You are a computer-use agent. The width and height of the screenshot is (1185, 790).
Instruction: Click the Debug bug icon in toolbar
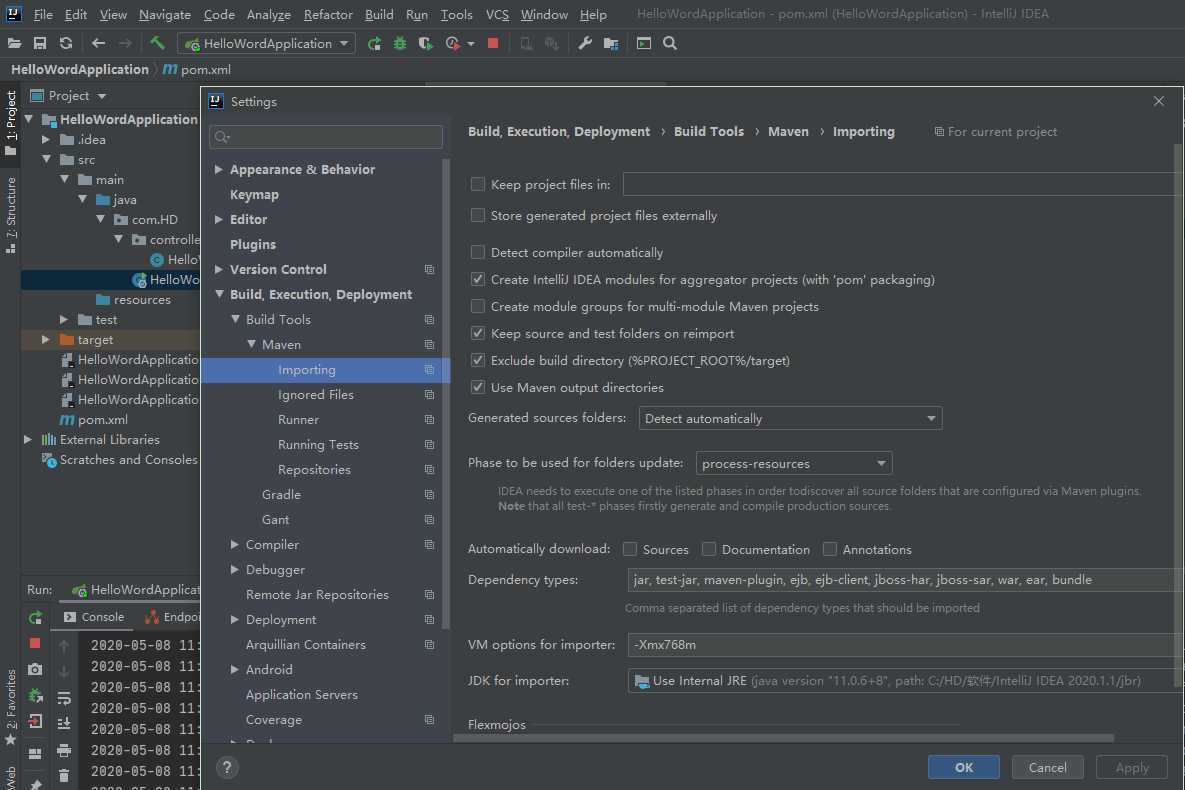pos(400,44)
